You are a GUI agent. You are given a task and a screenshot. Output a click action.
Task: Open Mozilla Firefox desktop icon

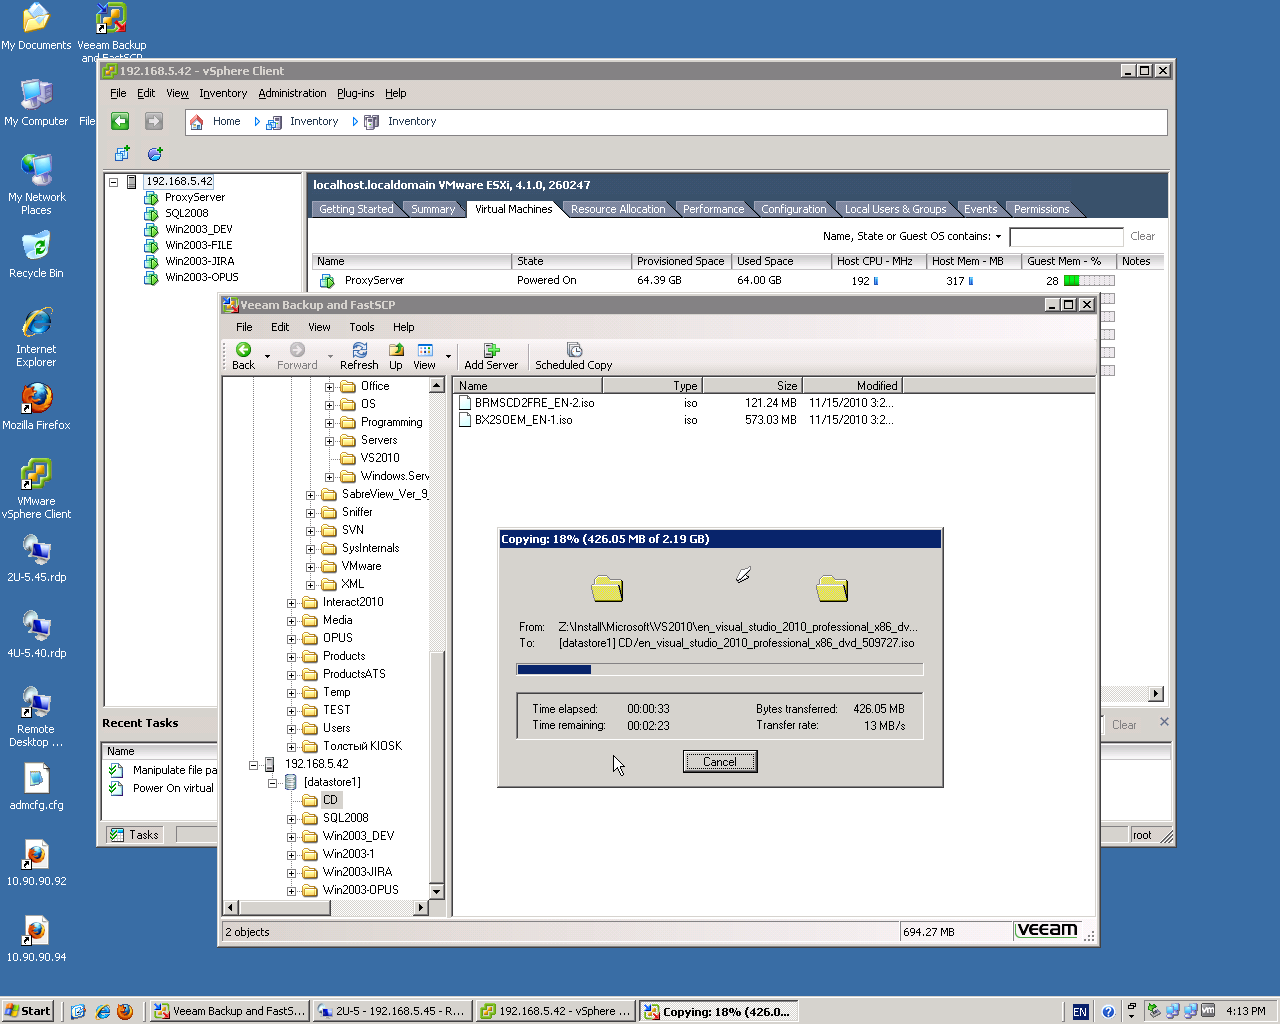[x=36, y=405]
